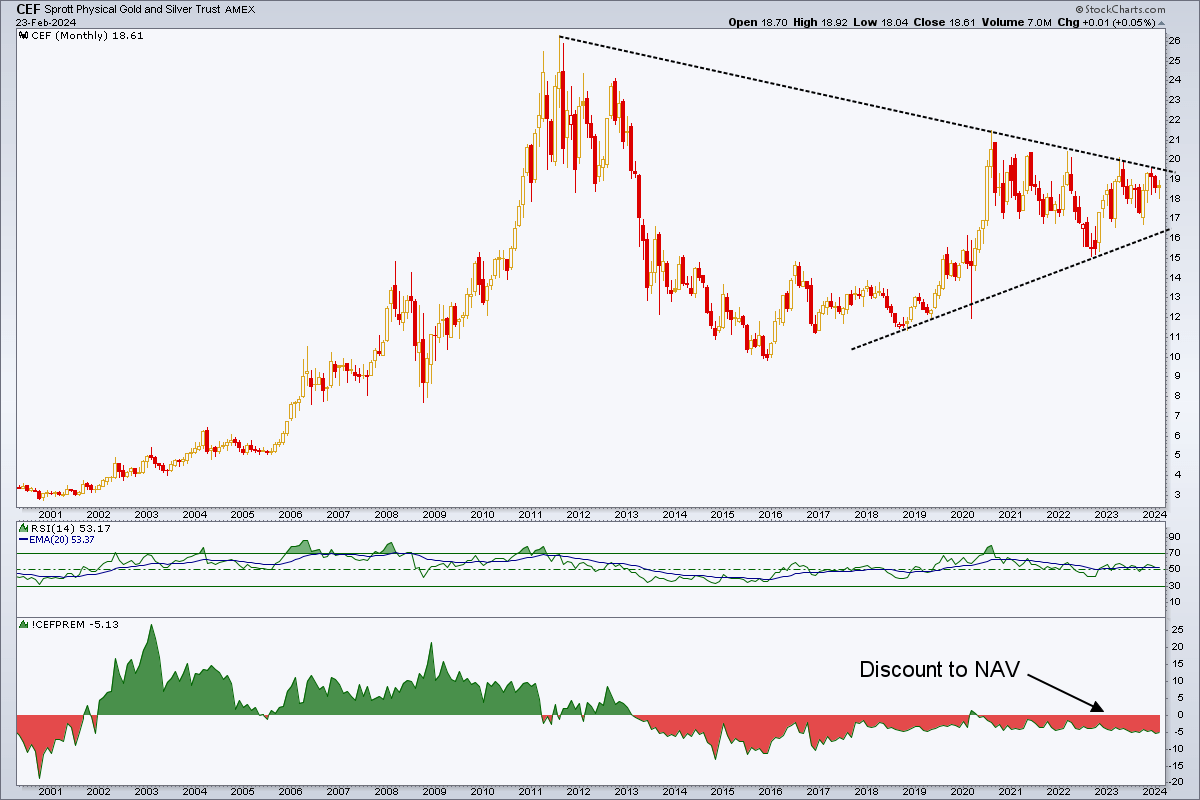Viewport: 1200px width, 800px height.
Task: Click 2001 on the bottom premium panel time axis
Action: pyautogui.click(x=50, y=791)
